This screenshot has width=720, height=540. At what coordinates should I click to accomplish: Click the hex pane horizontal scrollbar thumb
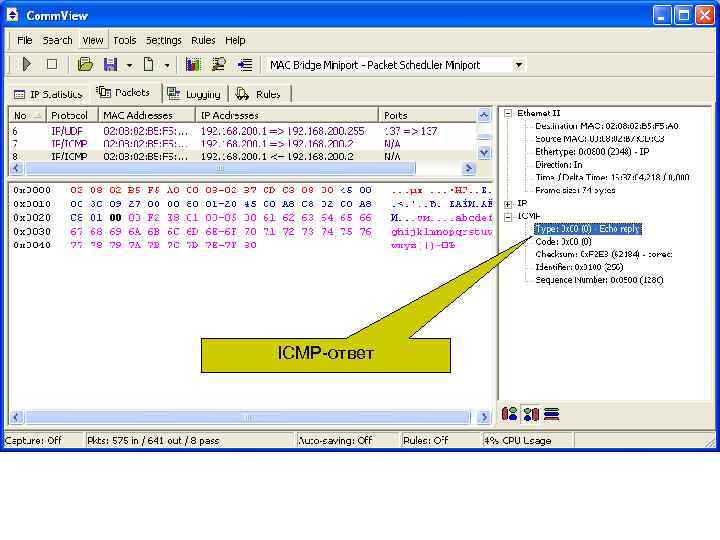pyautogui.click(x=248, y=417)
